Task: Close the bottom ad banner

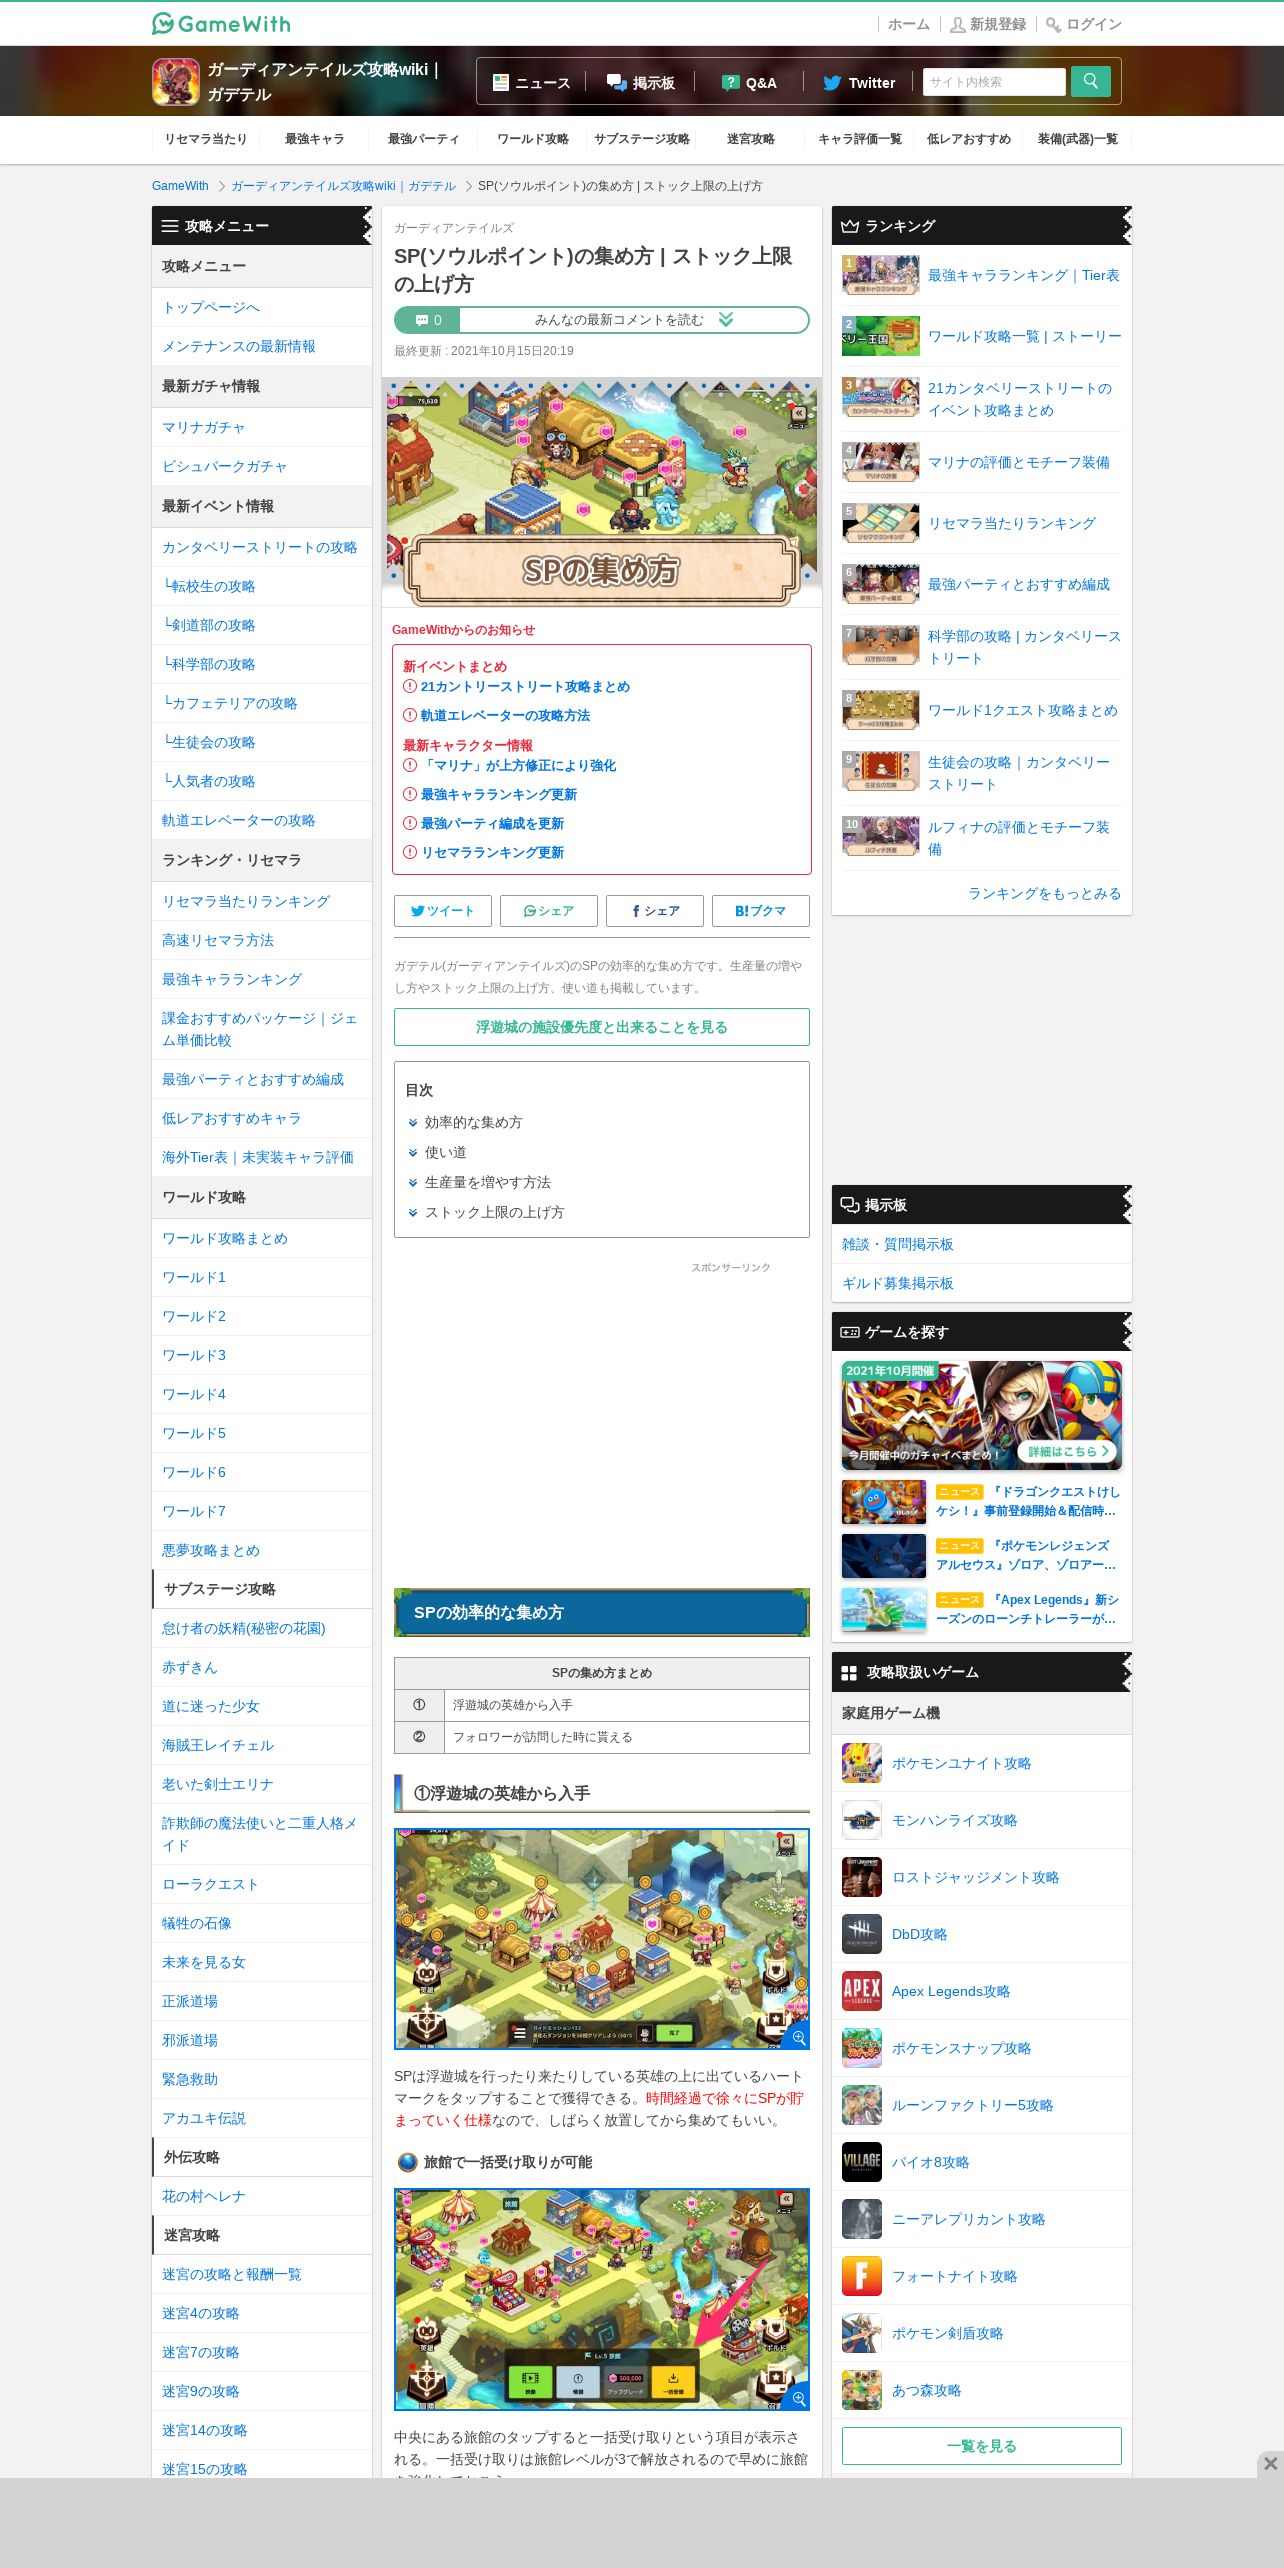Action: pyautogui.click(x=1270, y=2463)
